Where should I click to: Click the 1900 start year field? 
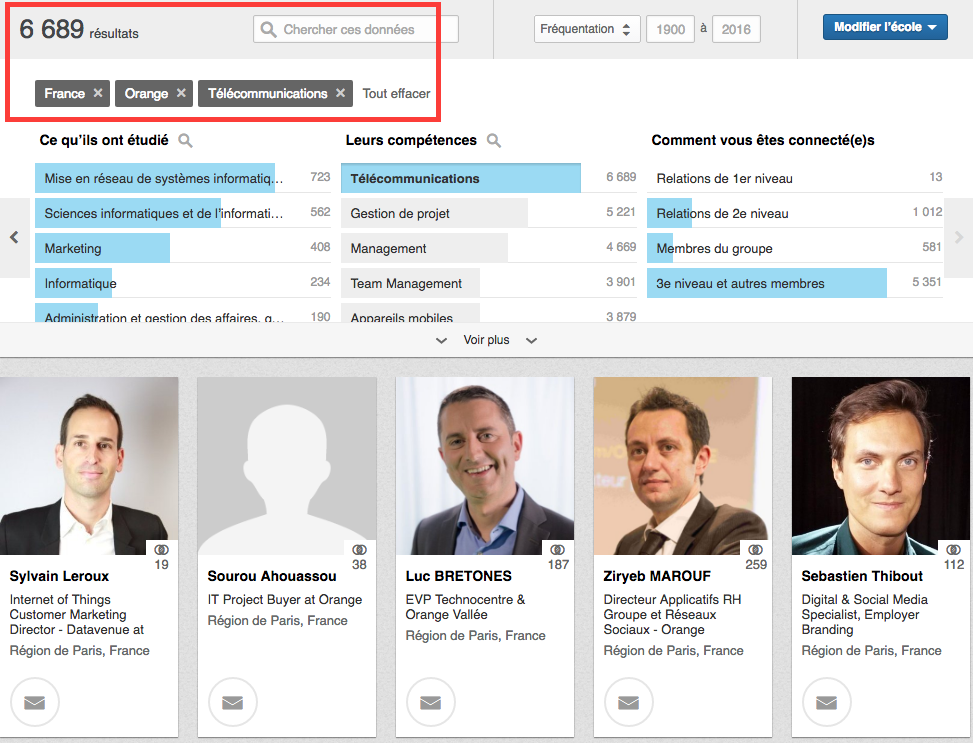(x=670, y=29)
